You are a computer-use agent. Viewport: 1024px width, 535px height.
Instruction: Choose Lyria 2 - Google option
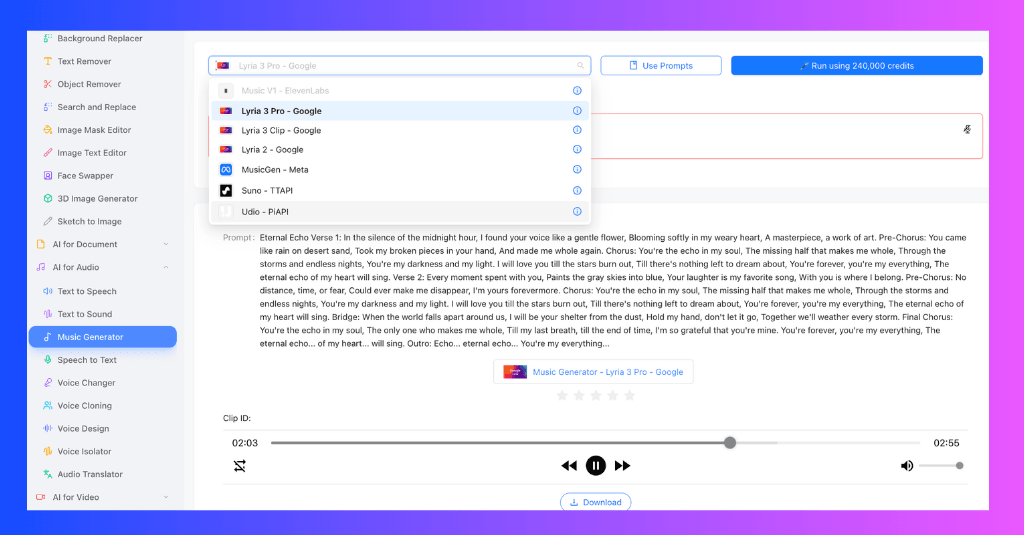click(x=400, y=150)
